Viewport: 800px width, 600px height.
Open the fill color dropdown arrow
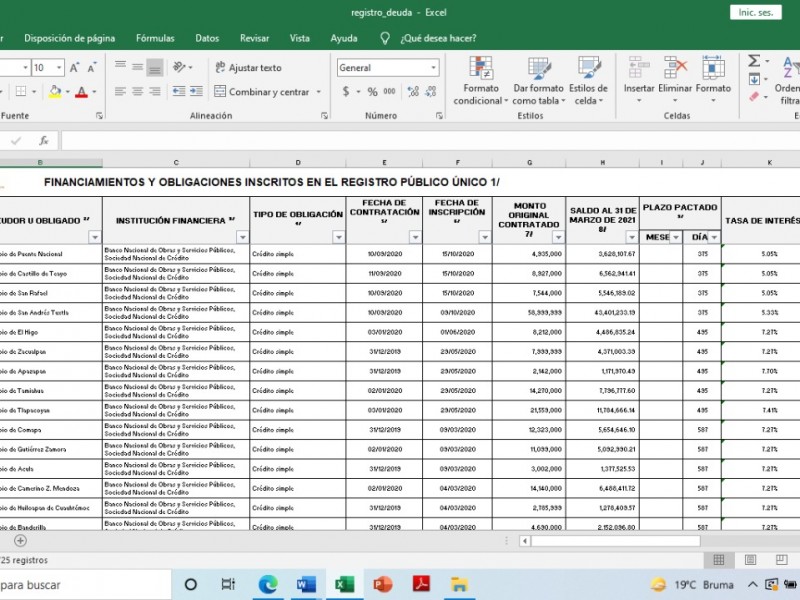[67, 92]
